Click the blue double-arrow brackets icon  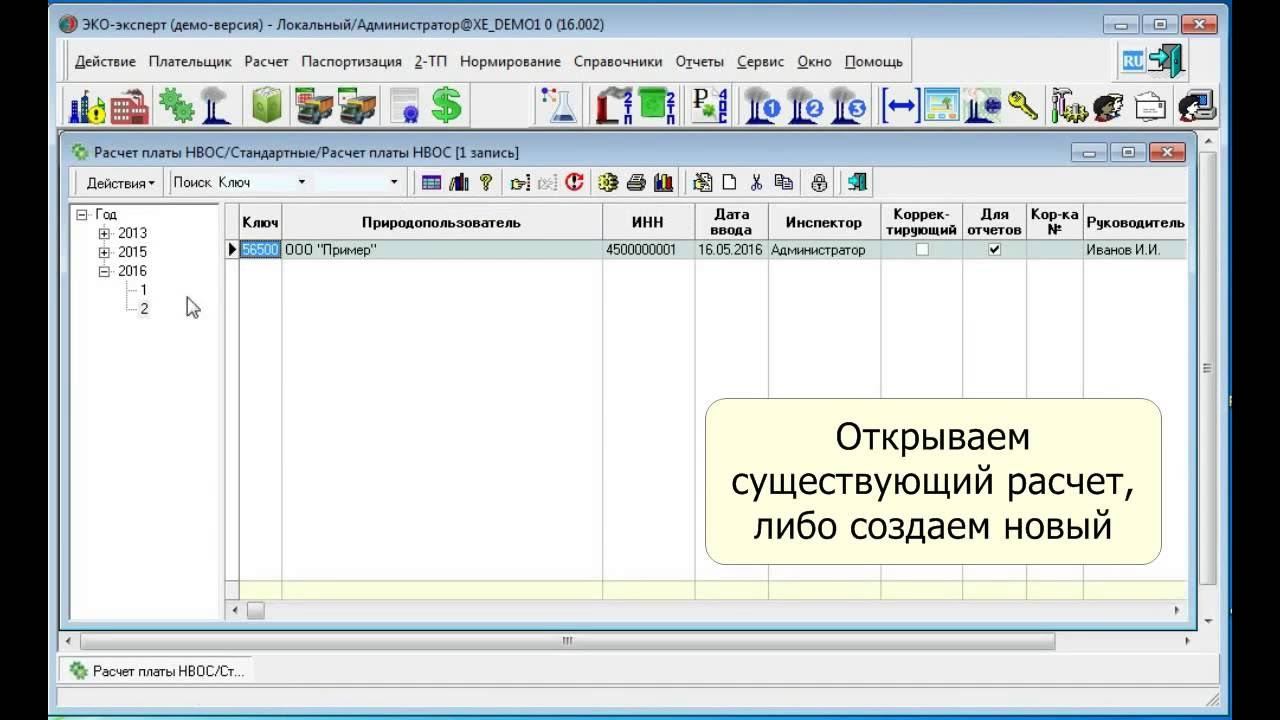tap(900, 105)
